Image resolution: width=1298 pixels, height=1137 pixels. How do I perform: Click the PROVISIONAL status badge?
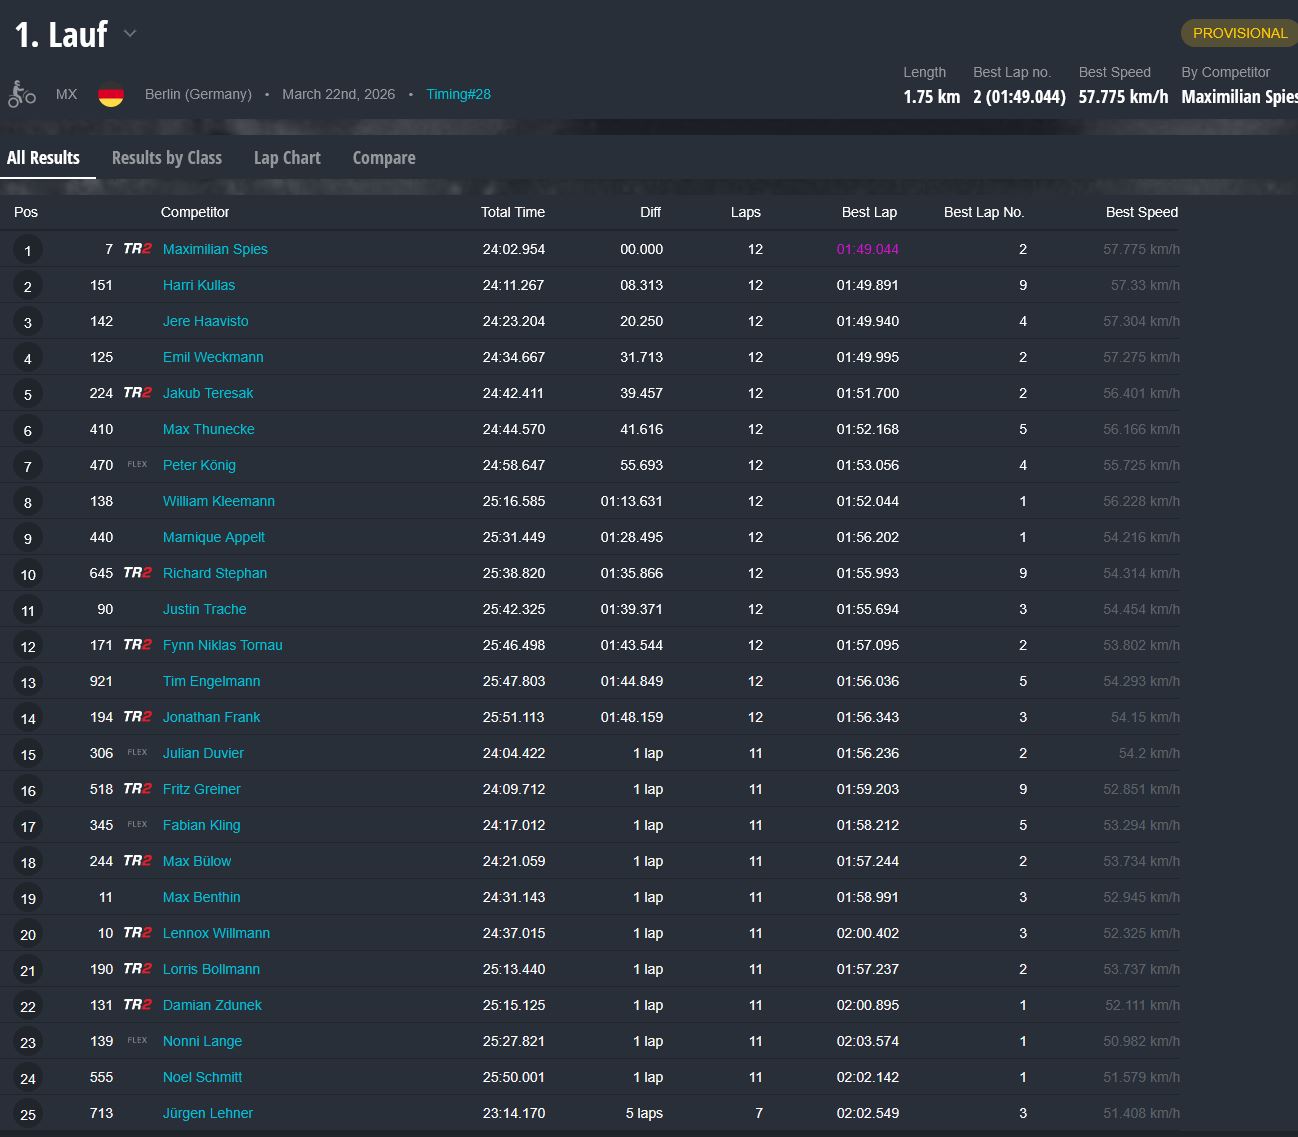point(1239,33)
